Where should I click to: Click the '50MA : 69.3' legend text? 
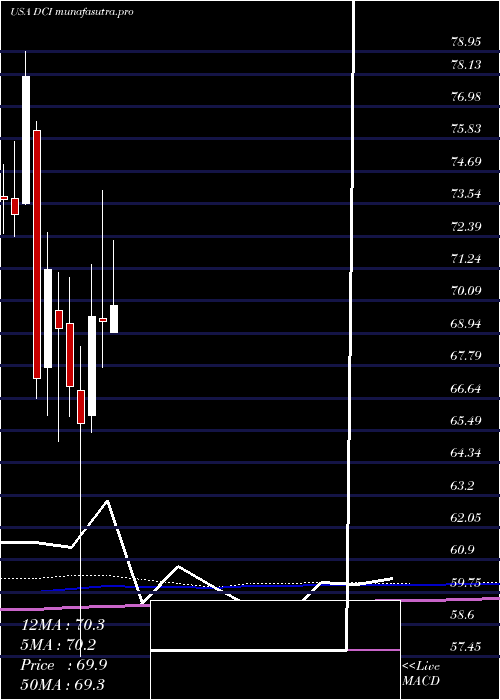63,684
